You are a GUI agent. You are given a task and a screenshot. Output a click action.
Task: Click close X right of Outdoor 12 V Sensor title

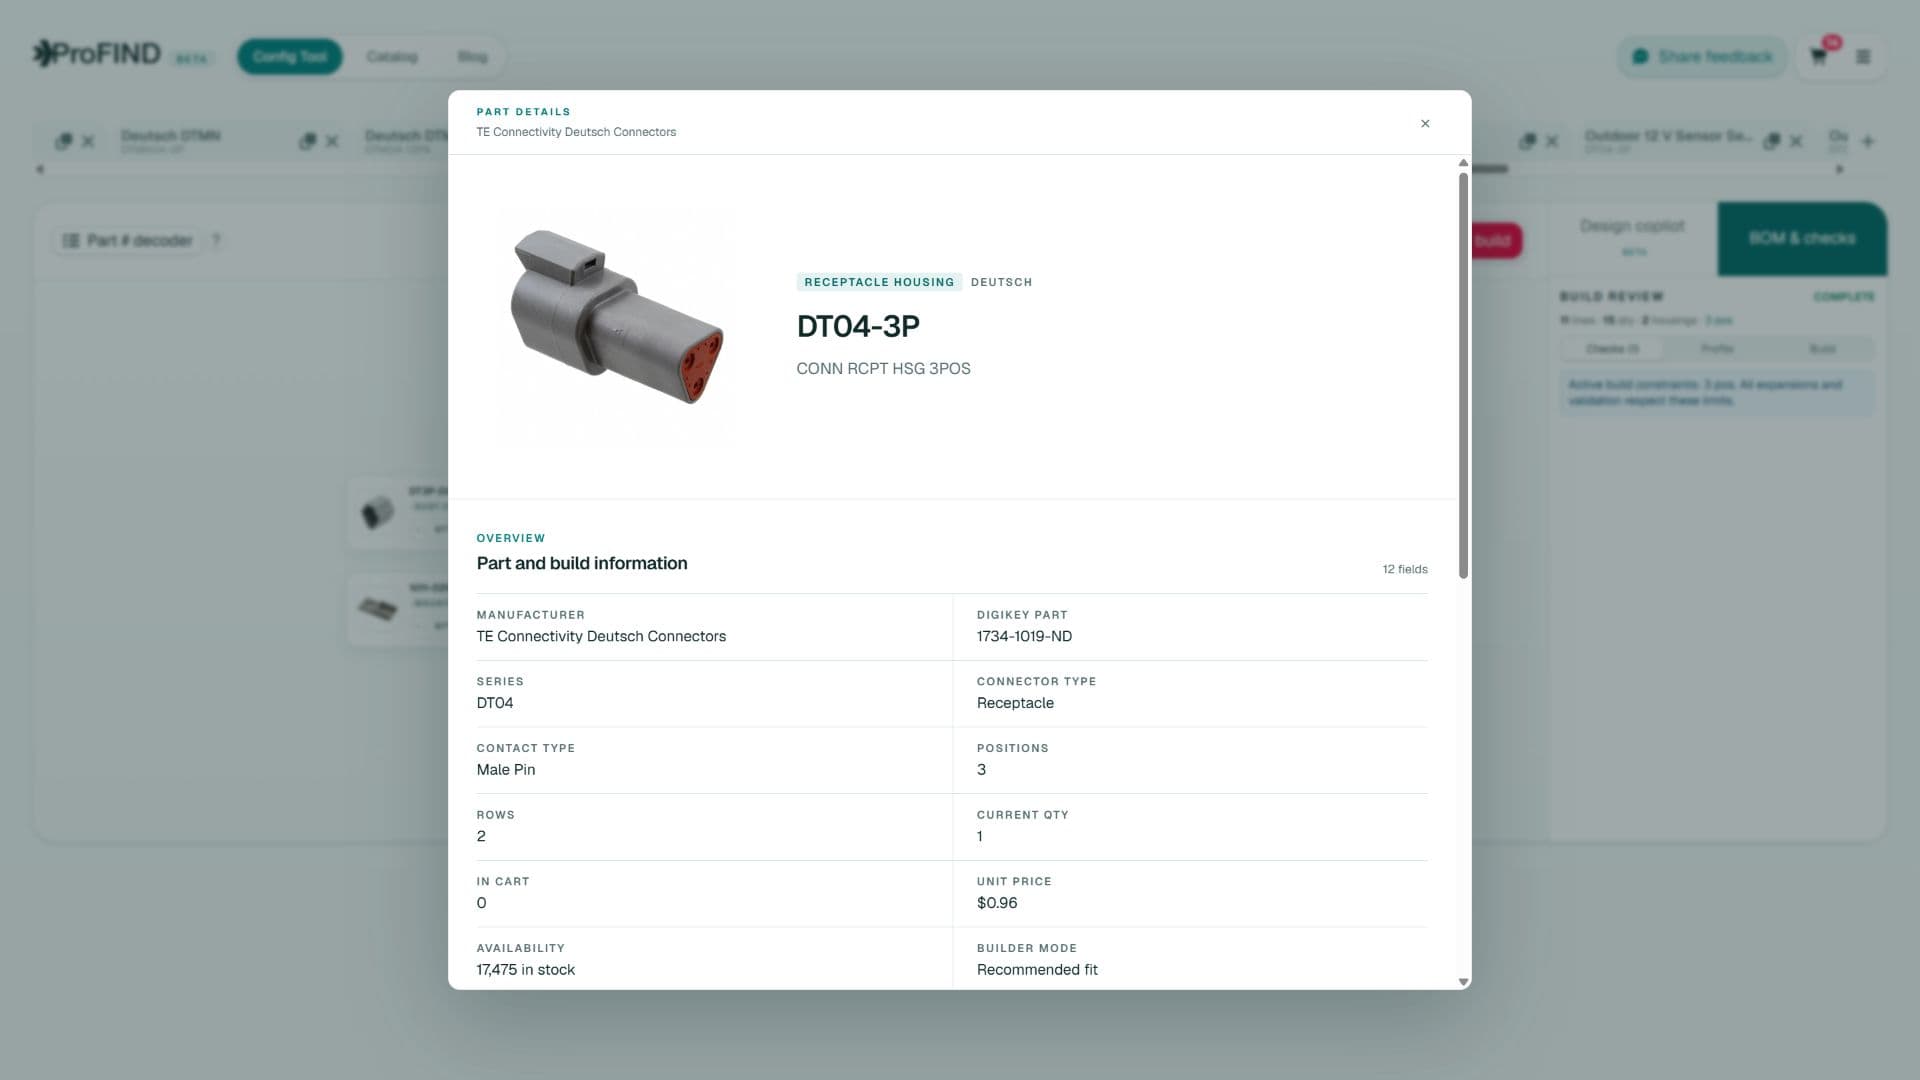tap(1796, 141)
